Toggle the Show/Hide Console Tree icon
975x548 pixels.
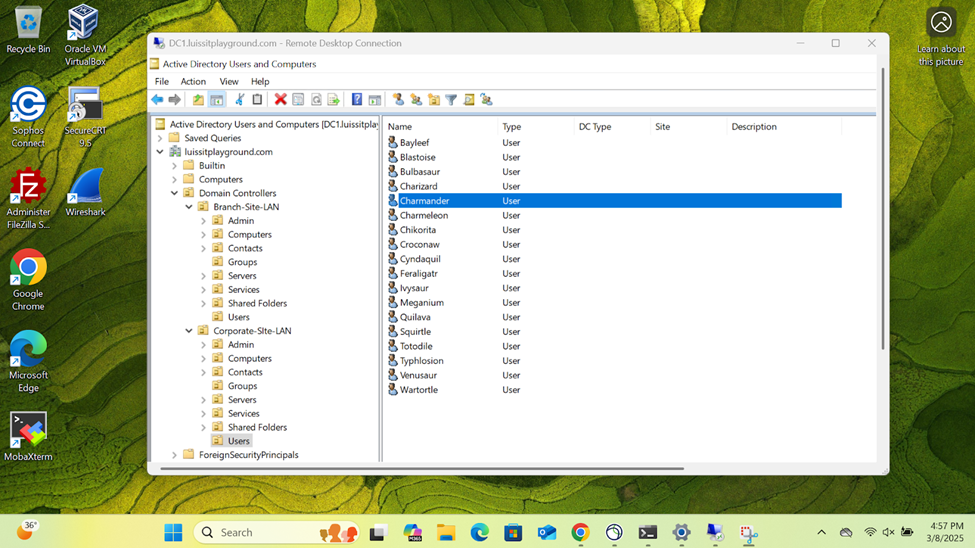click(216, 100)
